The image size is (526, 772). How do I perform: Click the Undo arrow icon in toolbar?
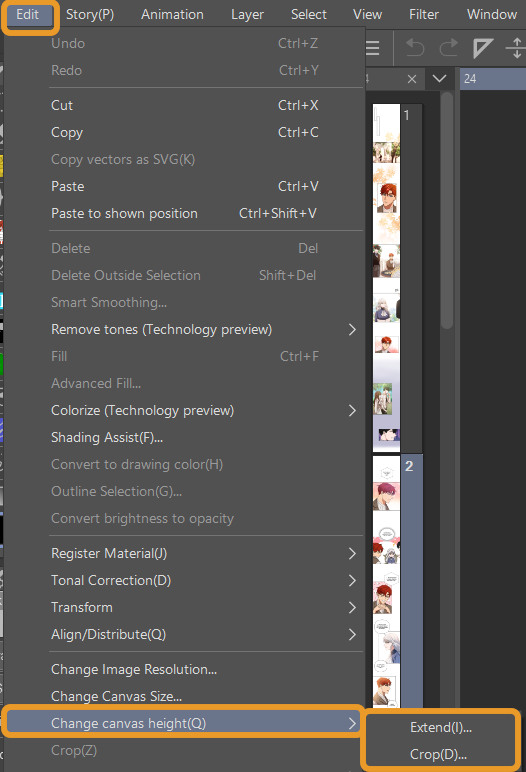(415, 48)
